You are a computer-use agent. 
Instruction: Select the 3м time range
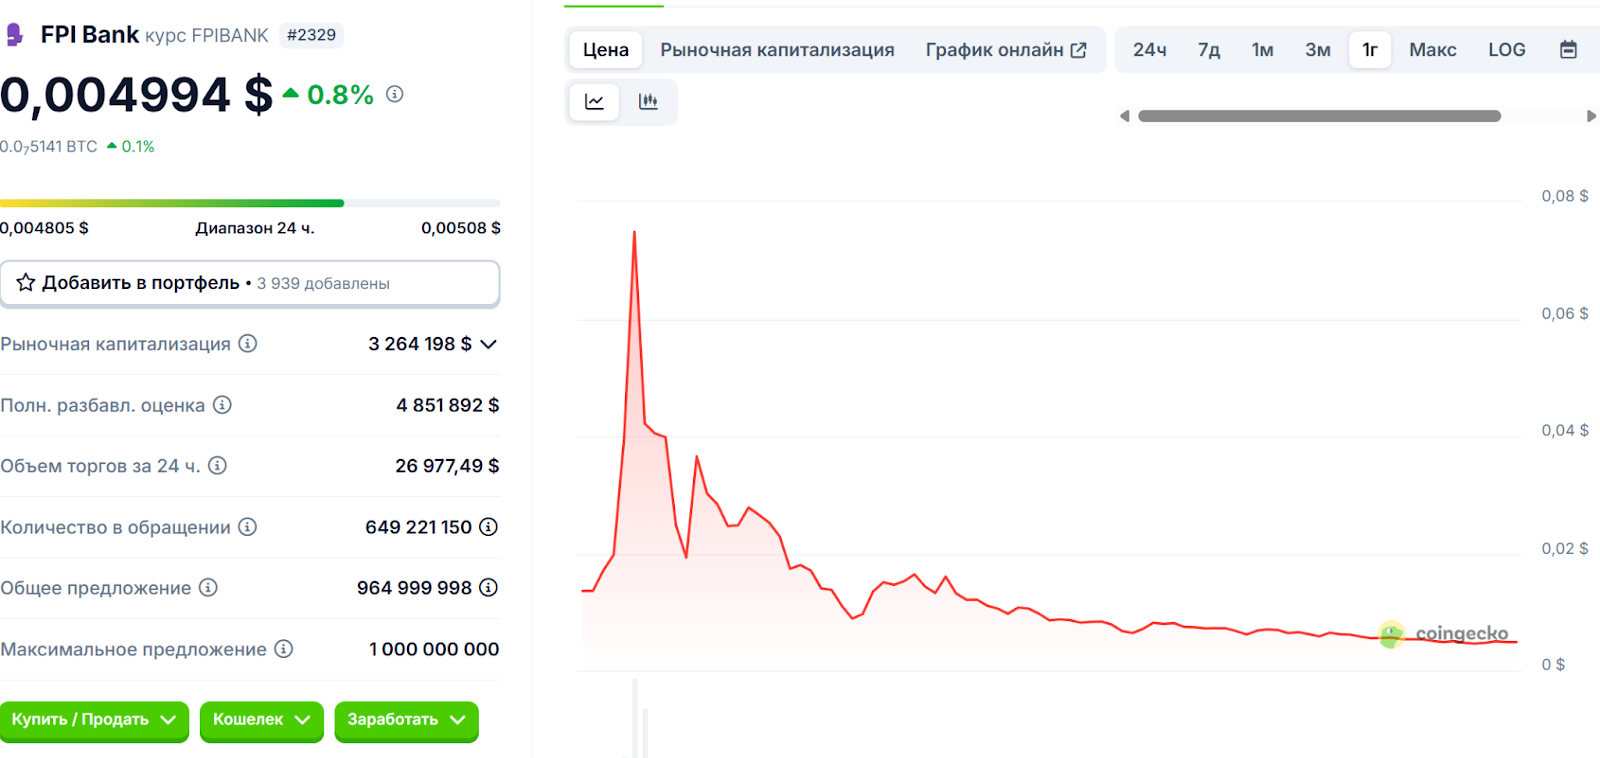point(1317,50)
